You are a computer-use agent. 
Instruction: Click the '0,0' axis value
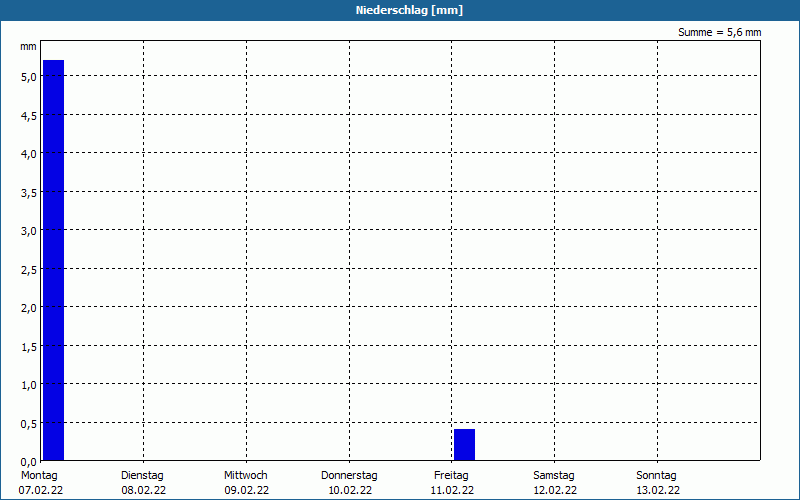(x=29, y=462)
